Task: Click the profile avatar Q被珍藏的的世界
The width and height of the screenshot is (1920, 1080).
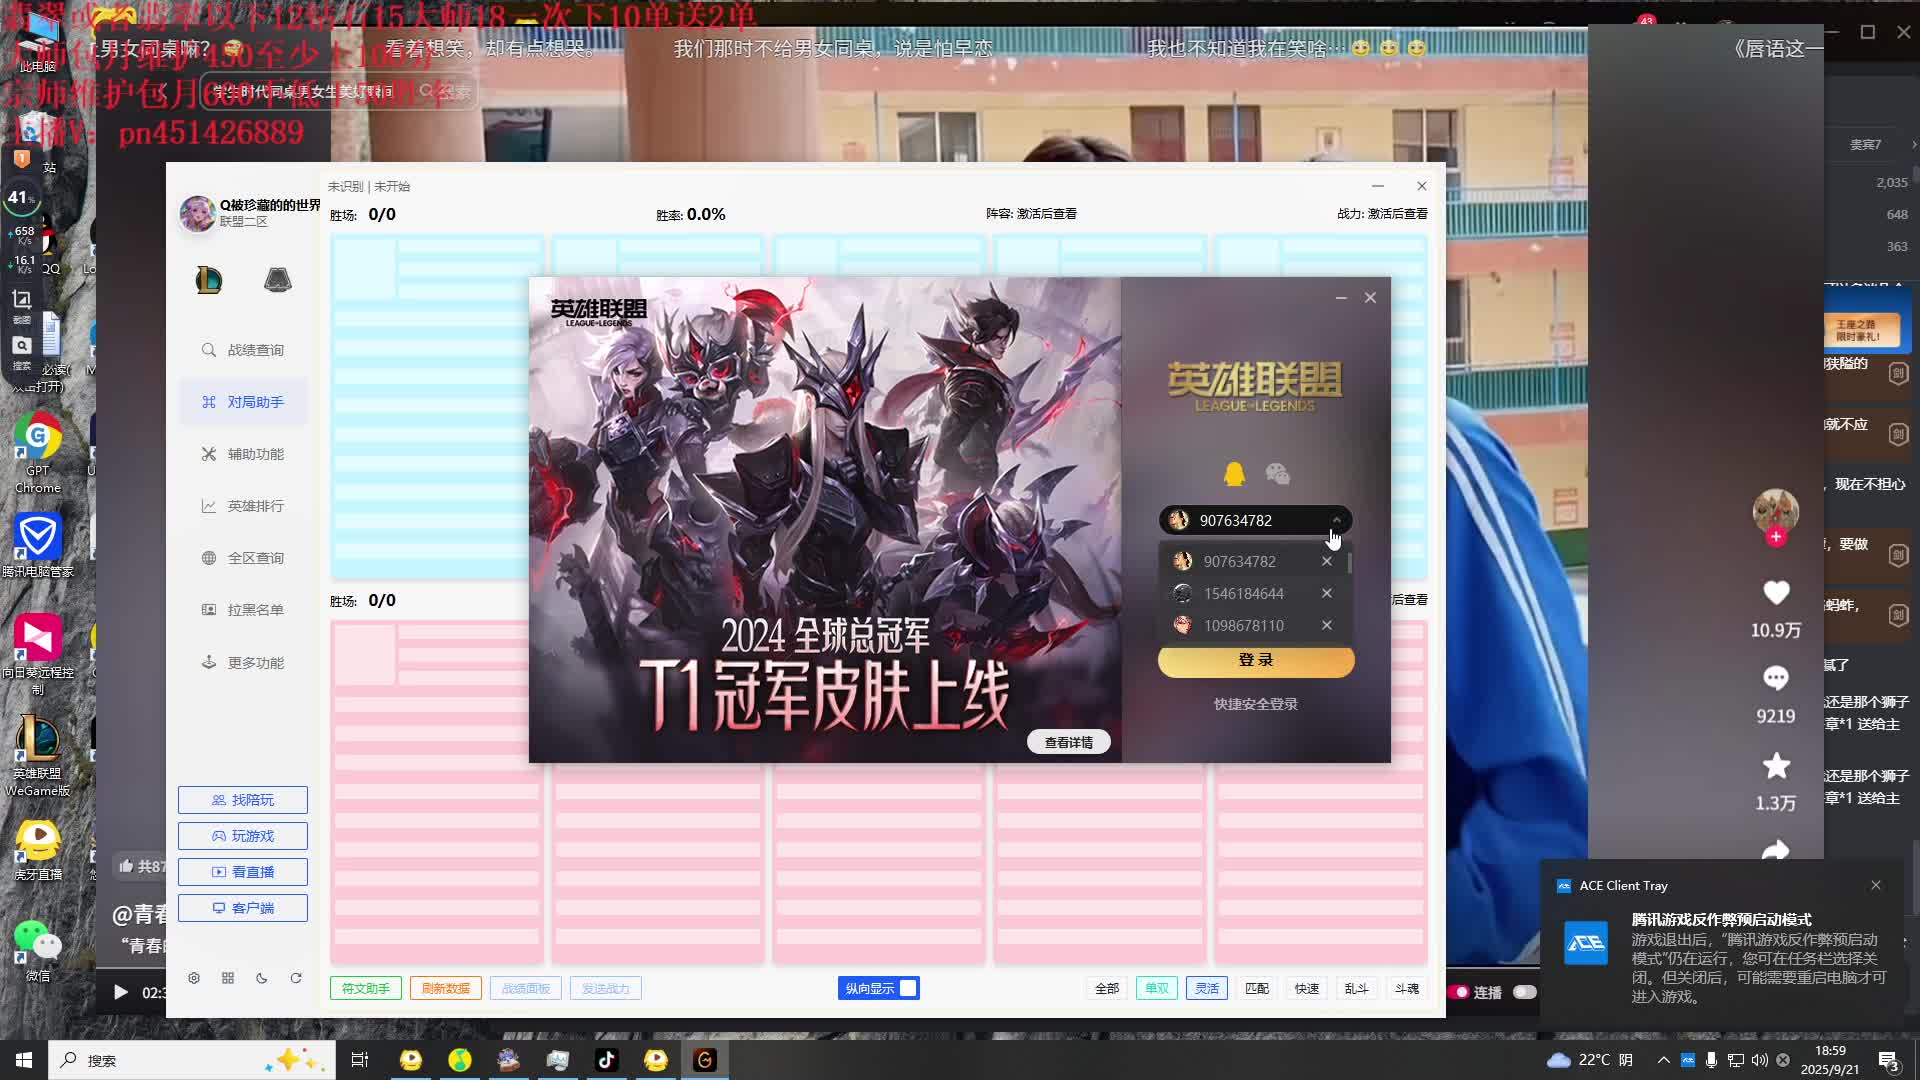Action: 197,213
